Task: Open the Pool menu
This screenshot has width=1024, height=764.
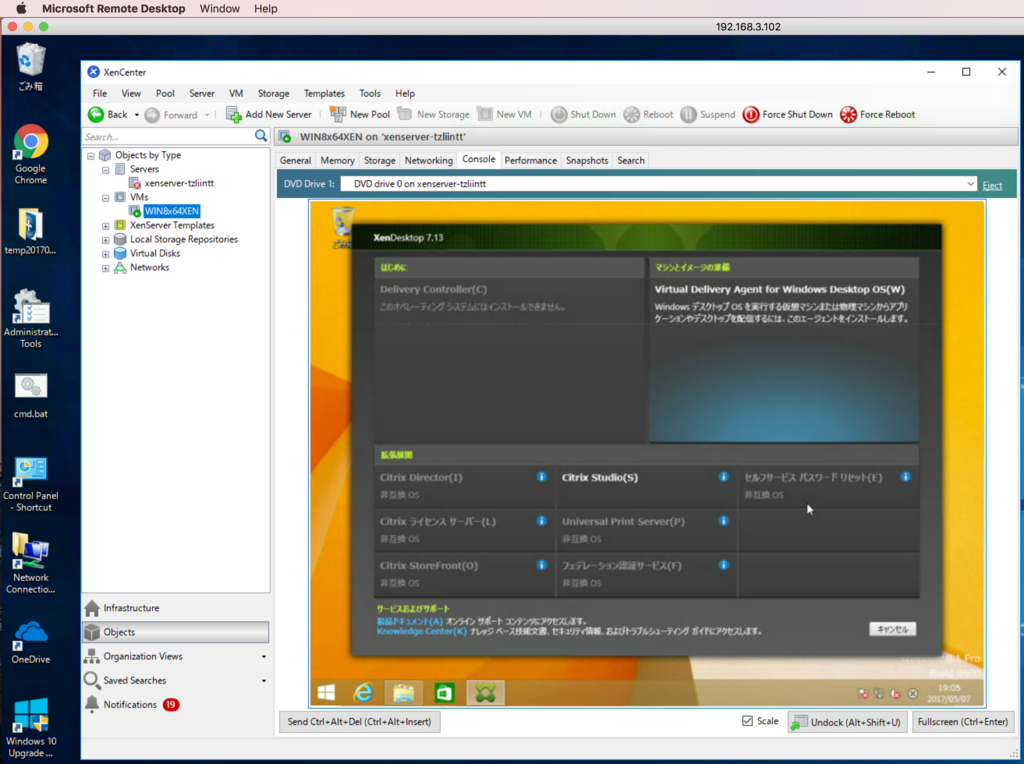Action: (x=165, y=93)
